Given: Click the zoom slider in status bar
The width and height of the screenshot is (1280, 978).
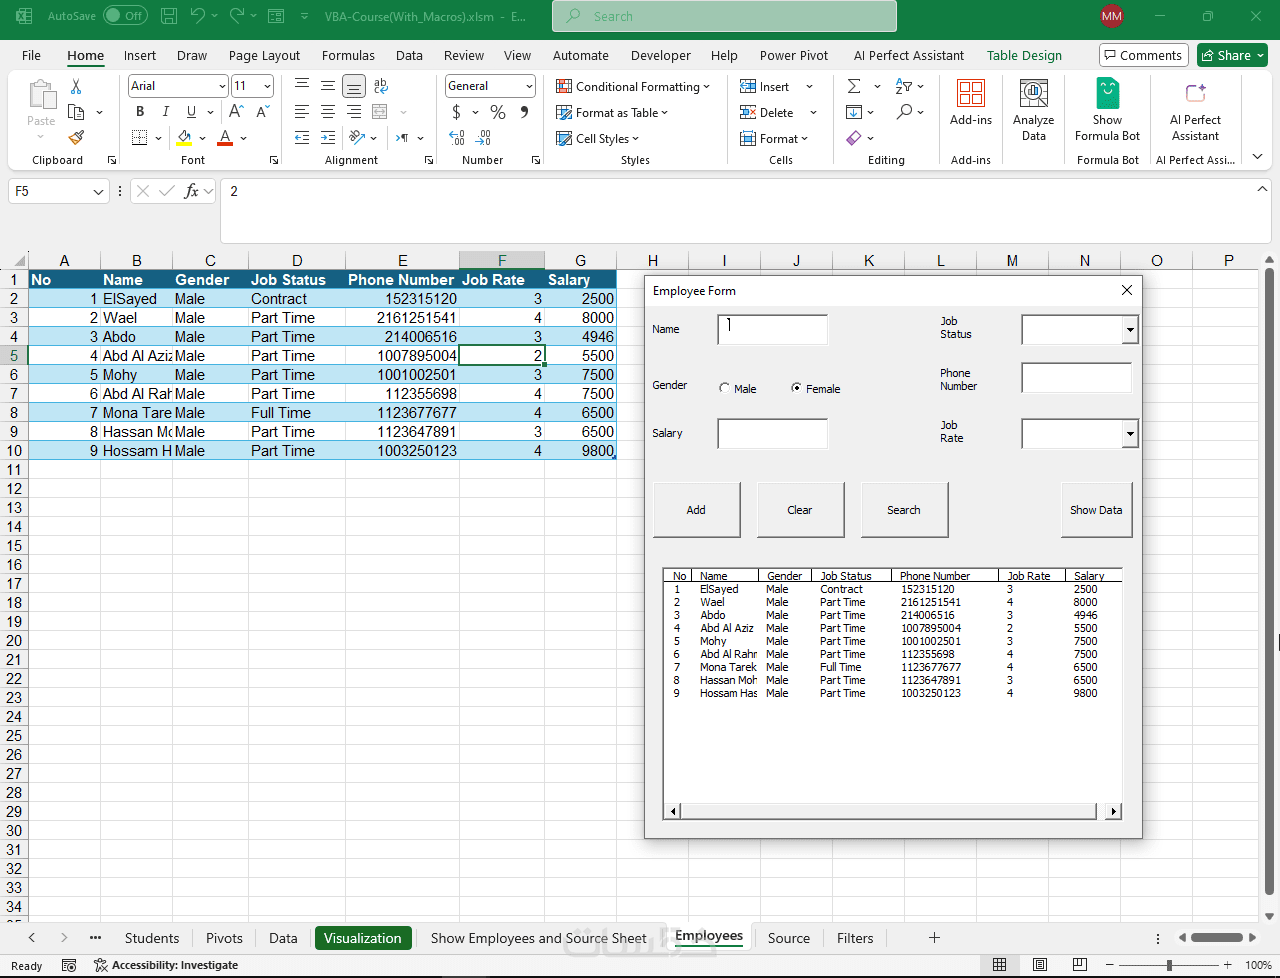Looking at the screenshot, I should click(1170, 965).
